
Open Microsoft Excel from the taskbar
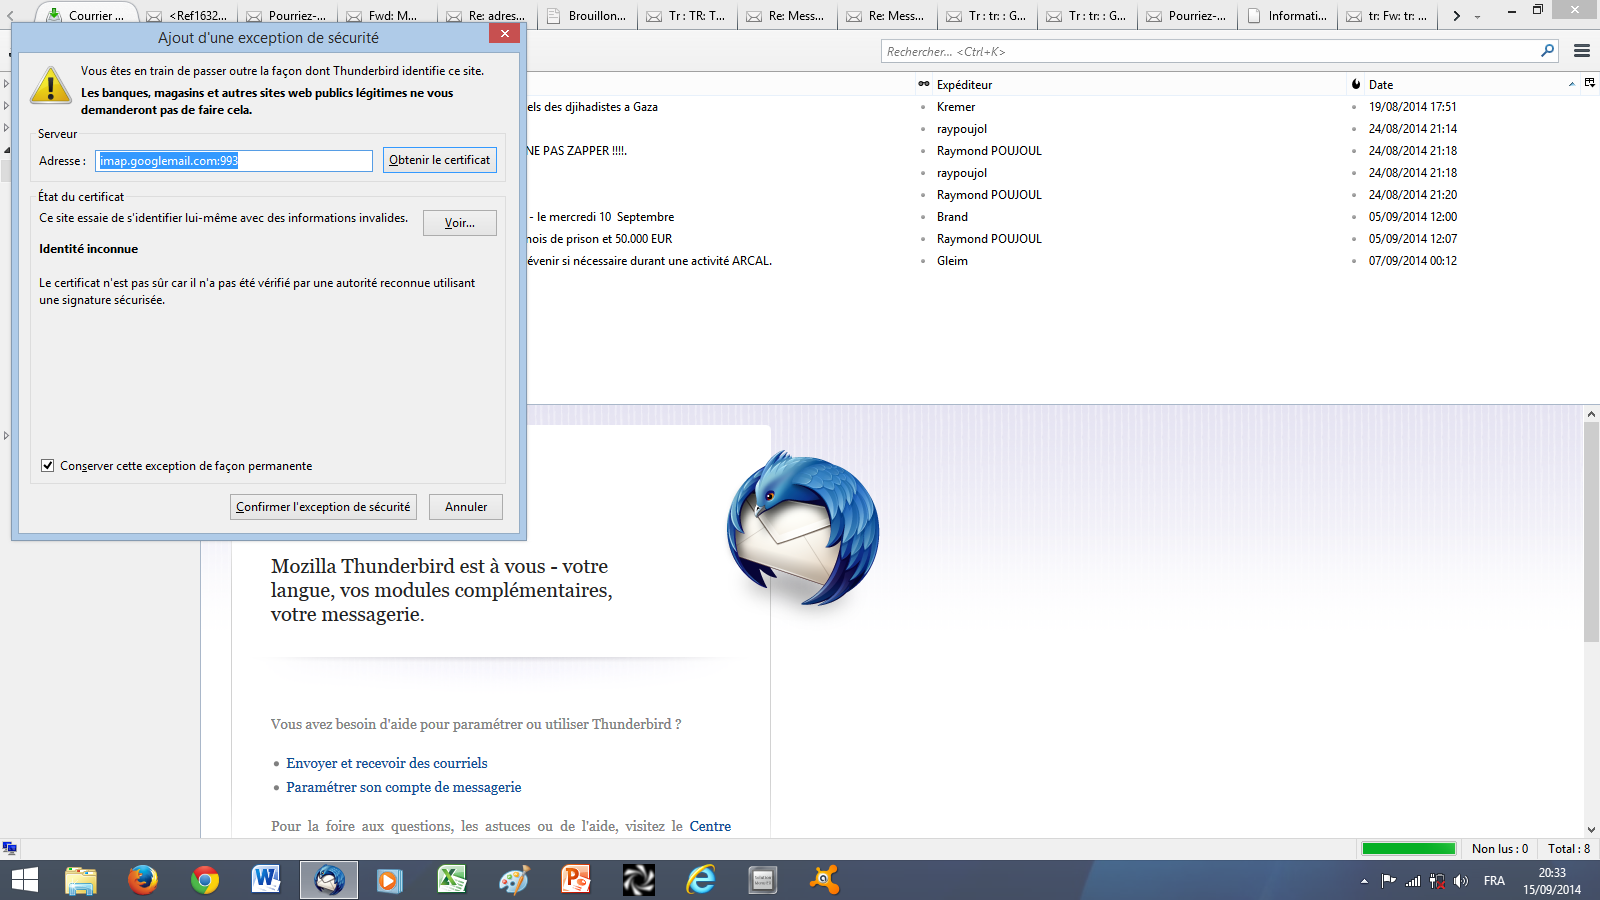(x=452, y=880)
